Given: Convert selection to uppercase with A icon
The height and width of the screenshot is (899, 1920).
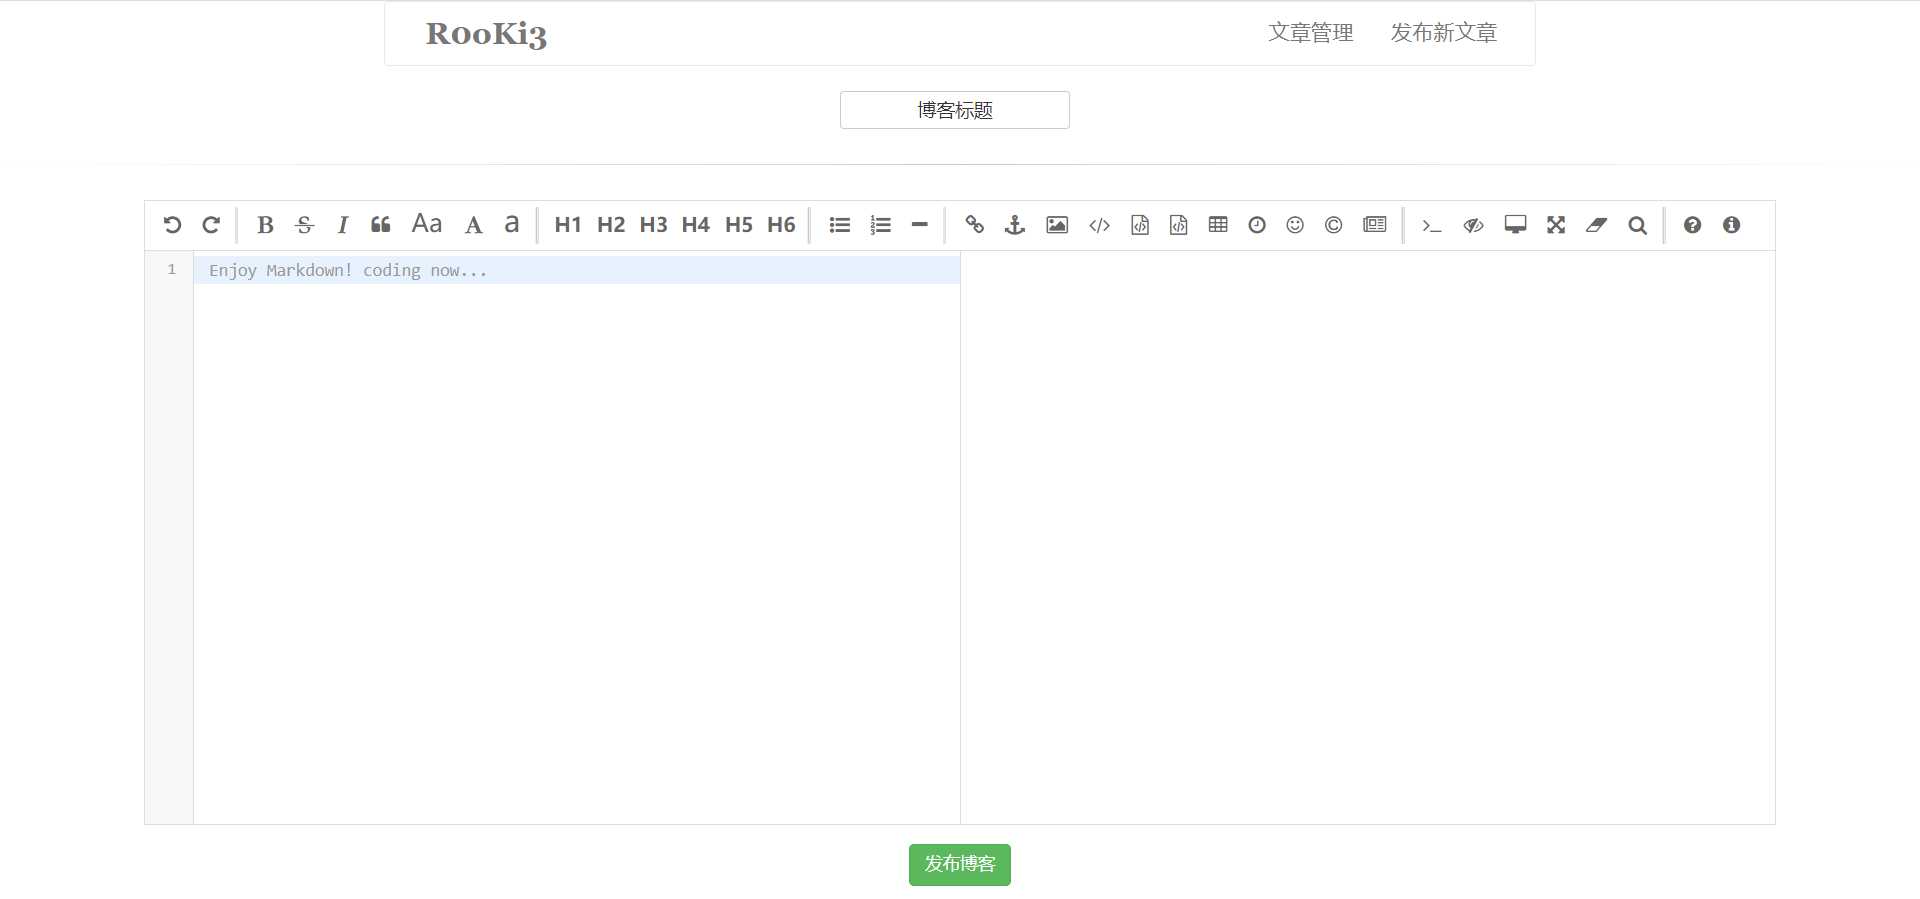Looking at the screenshot, I should (474, 225).
